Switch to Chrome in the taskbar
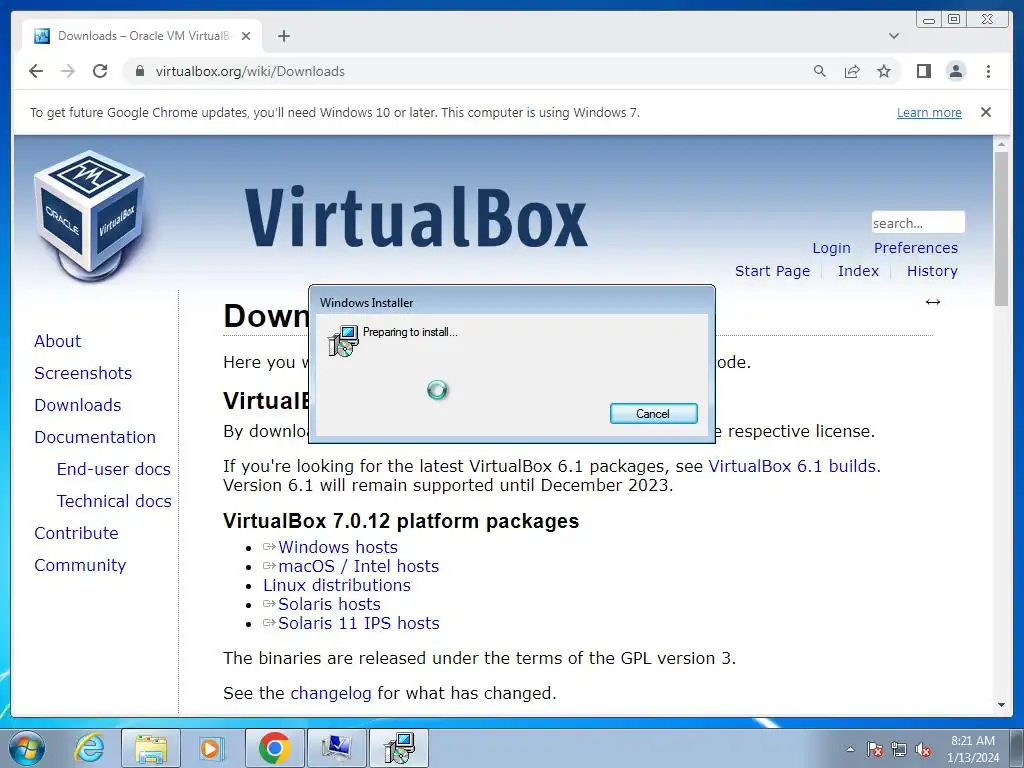This screenshot has height=768, width=1024. (274, 748)
